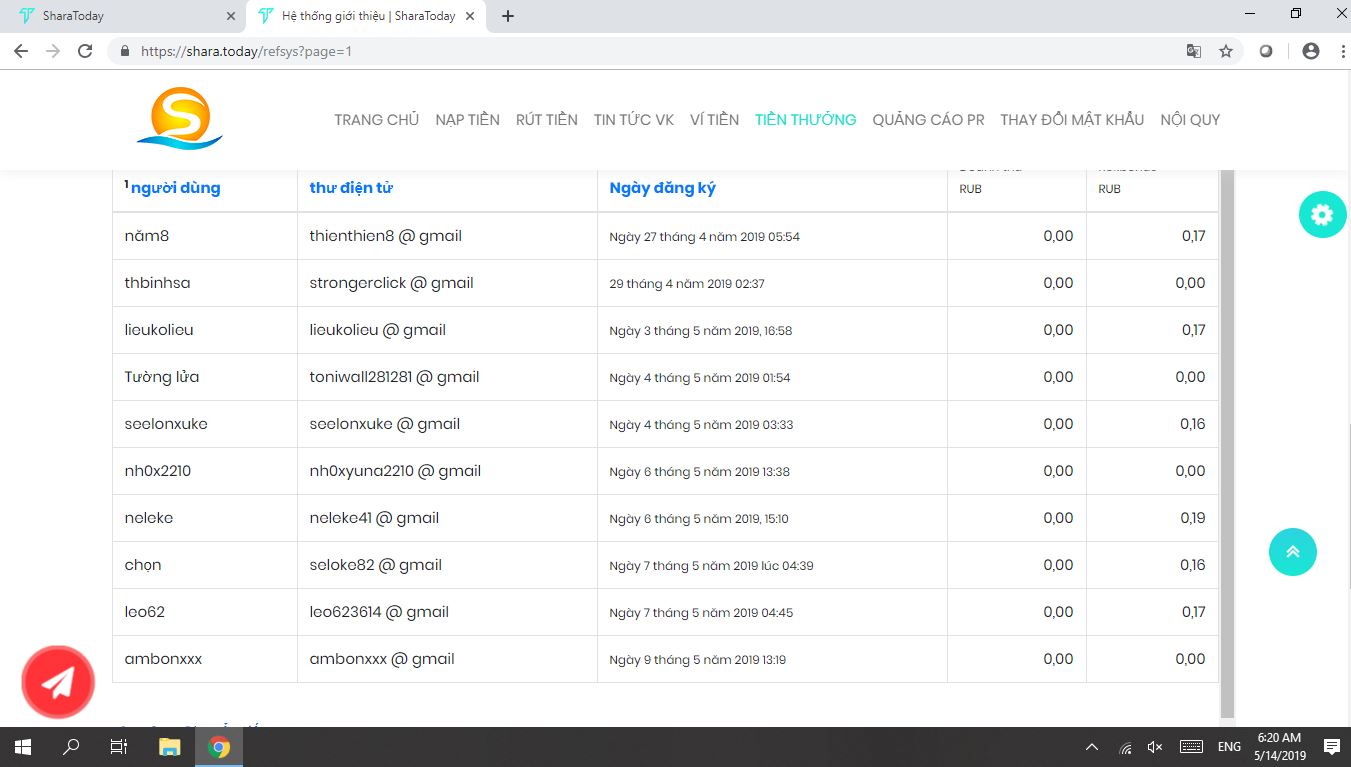Click the taskbar search magnifier
This screenshot has height=767, width=1351.
(71, 747)
